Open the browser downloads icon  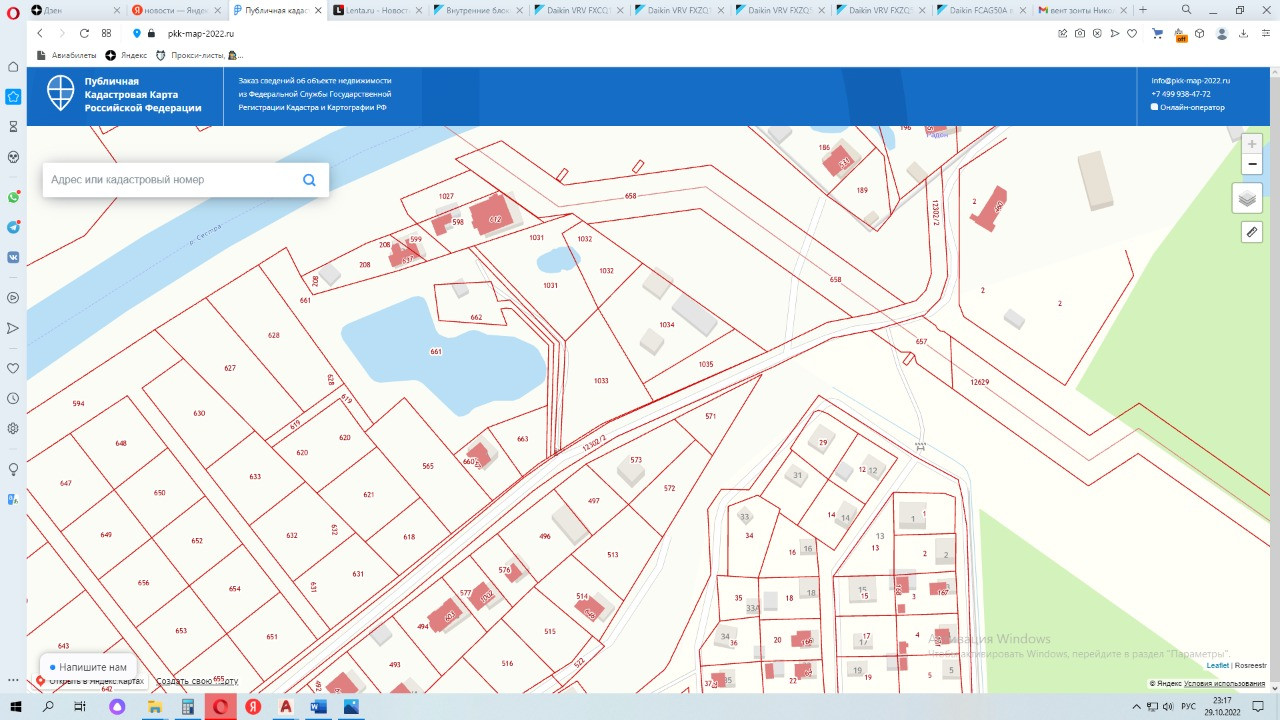tap(1243, 33)
